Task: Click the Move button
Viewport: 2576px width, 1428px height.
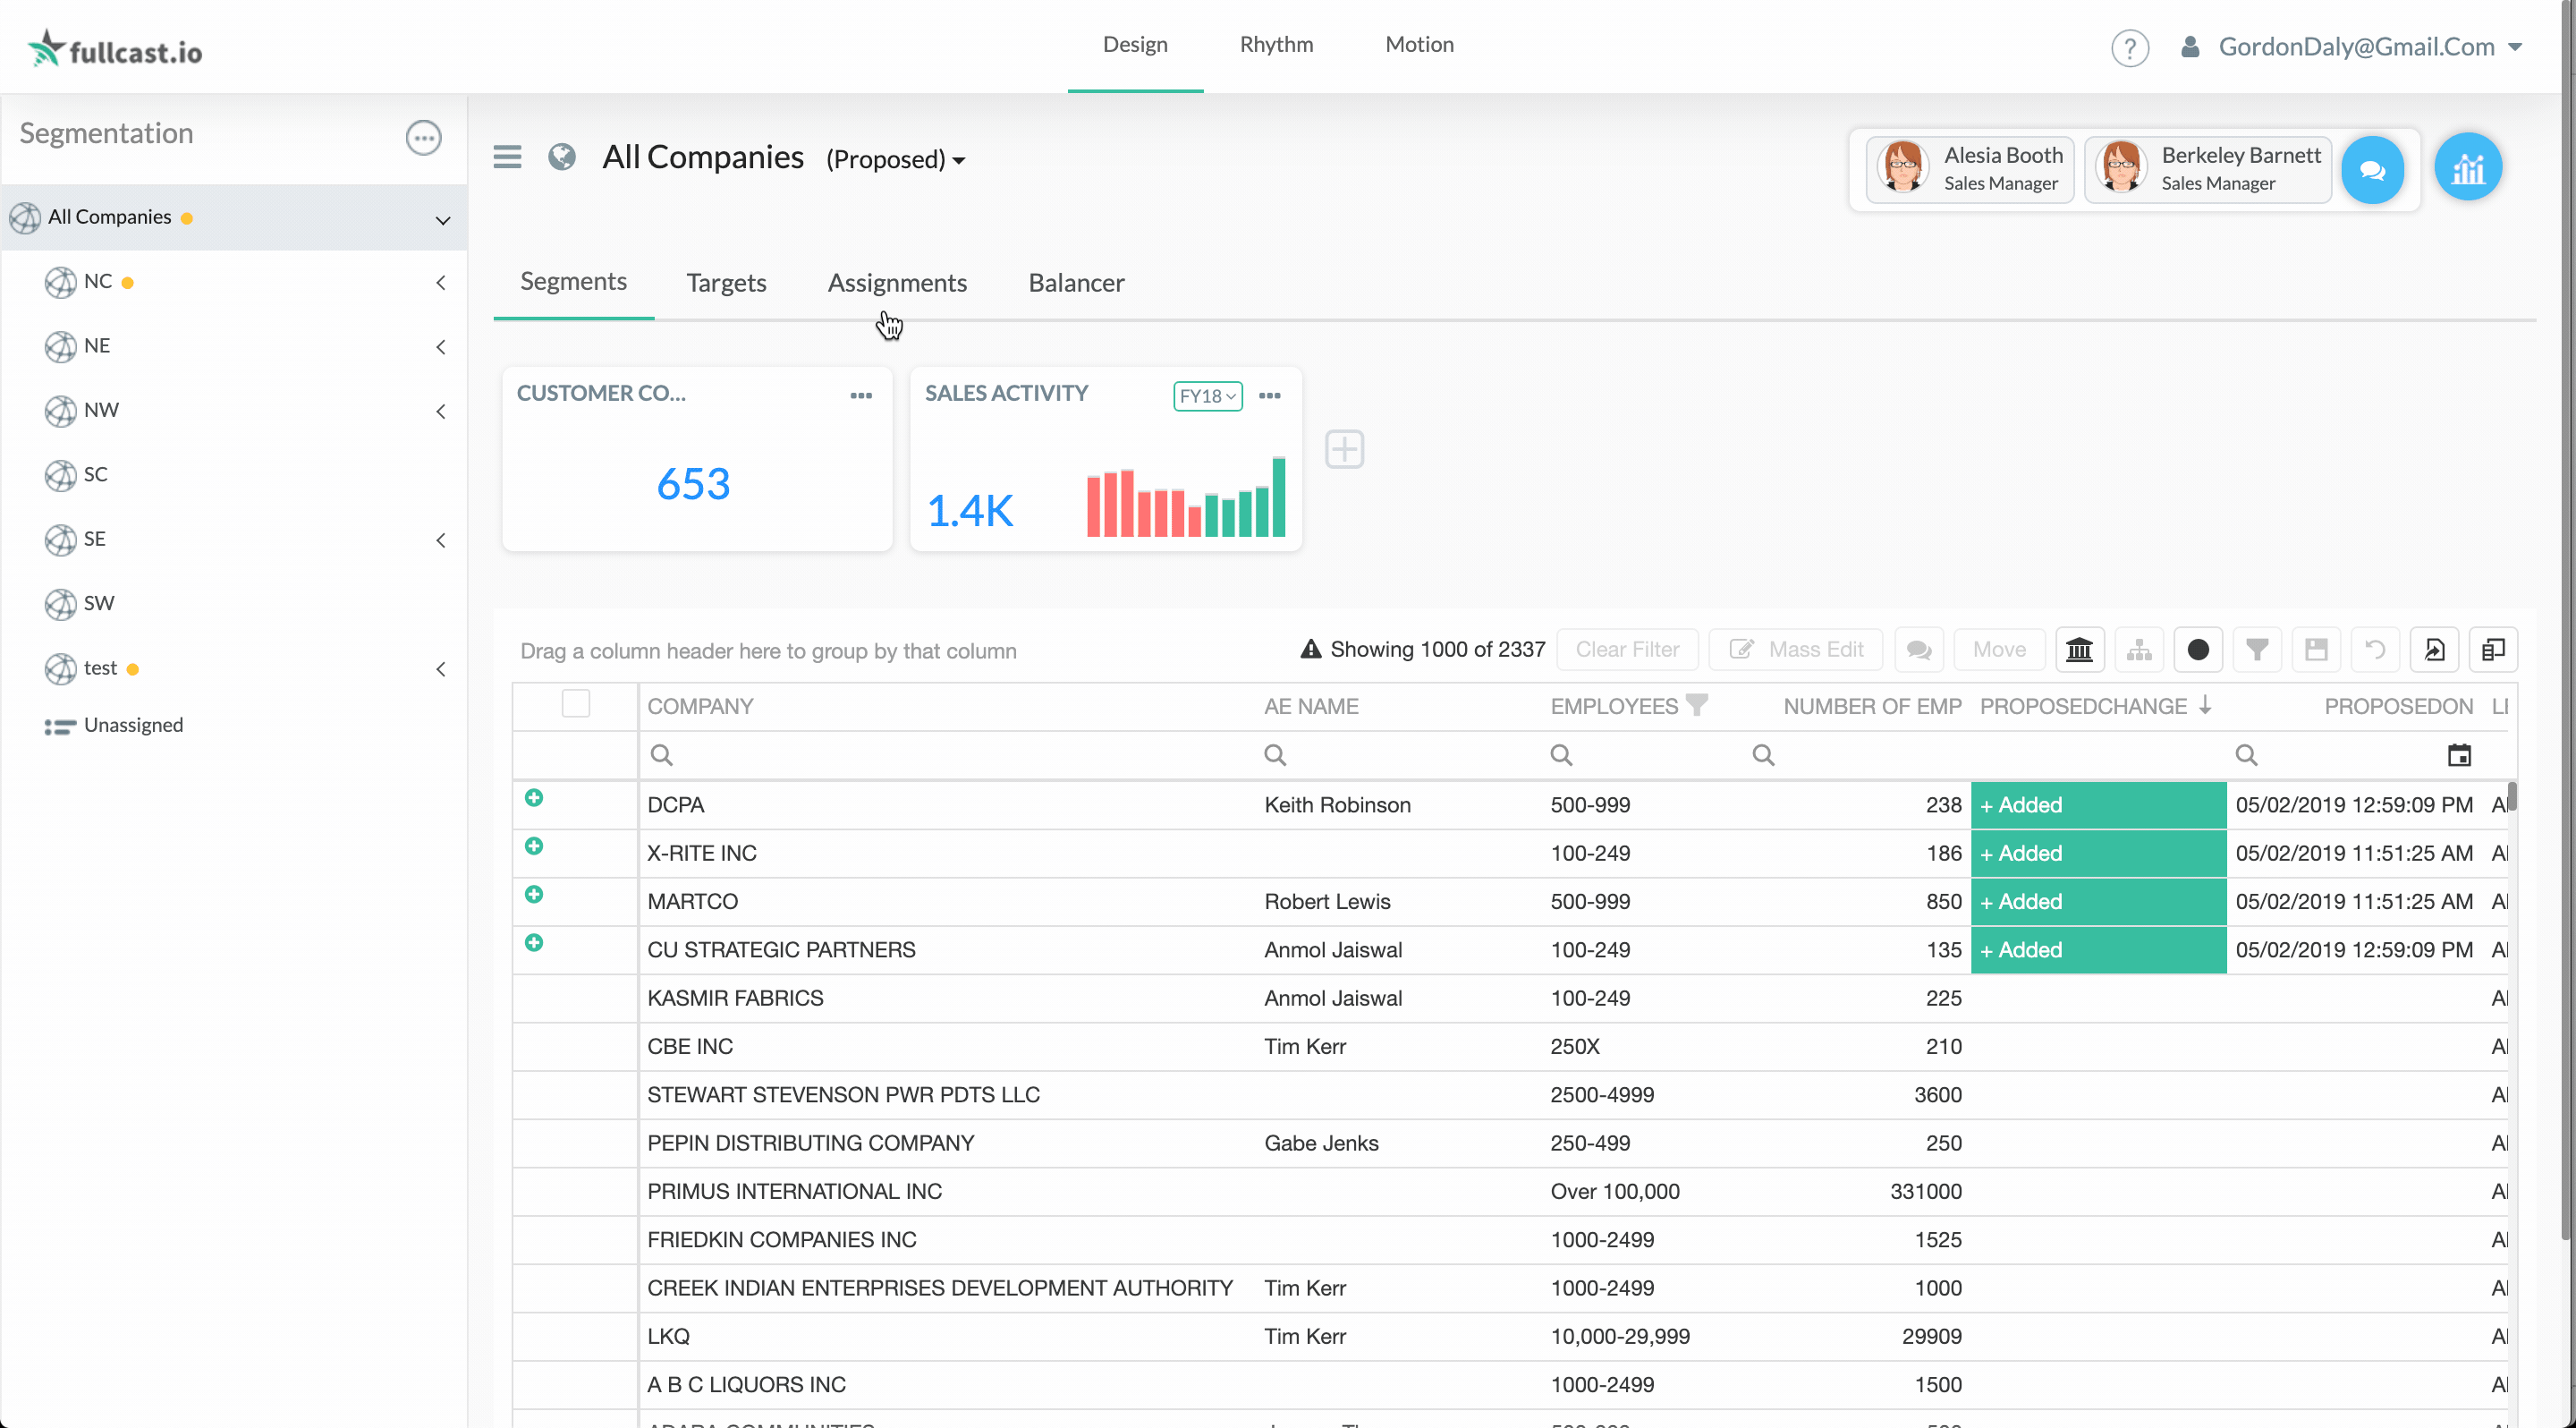Action: pyautogui.click(x=1999, y=650)
